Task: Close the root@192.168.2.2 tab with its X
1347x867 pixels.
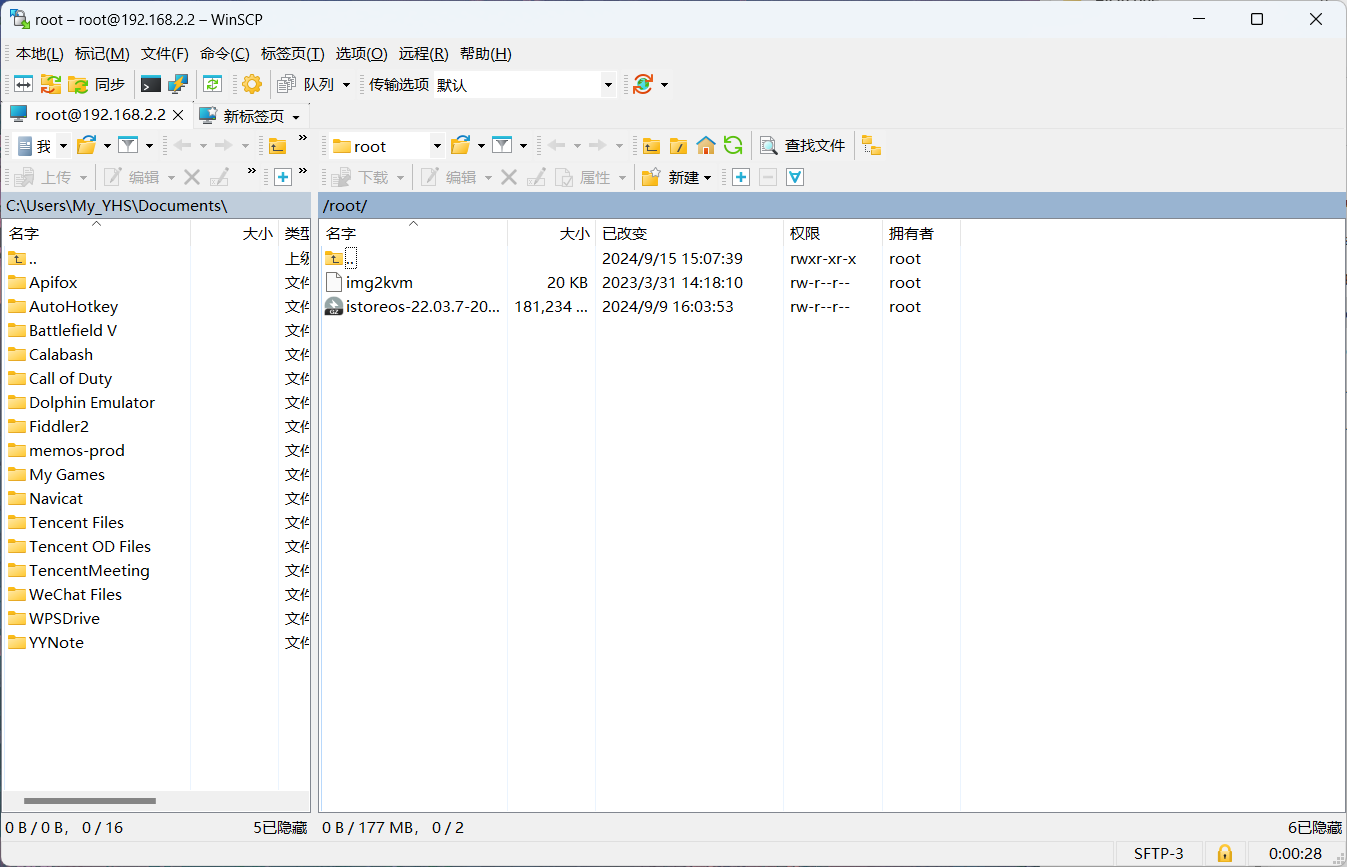Action: [178, 115]
